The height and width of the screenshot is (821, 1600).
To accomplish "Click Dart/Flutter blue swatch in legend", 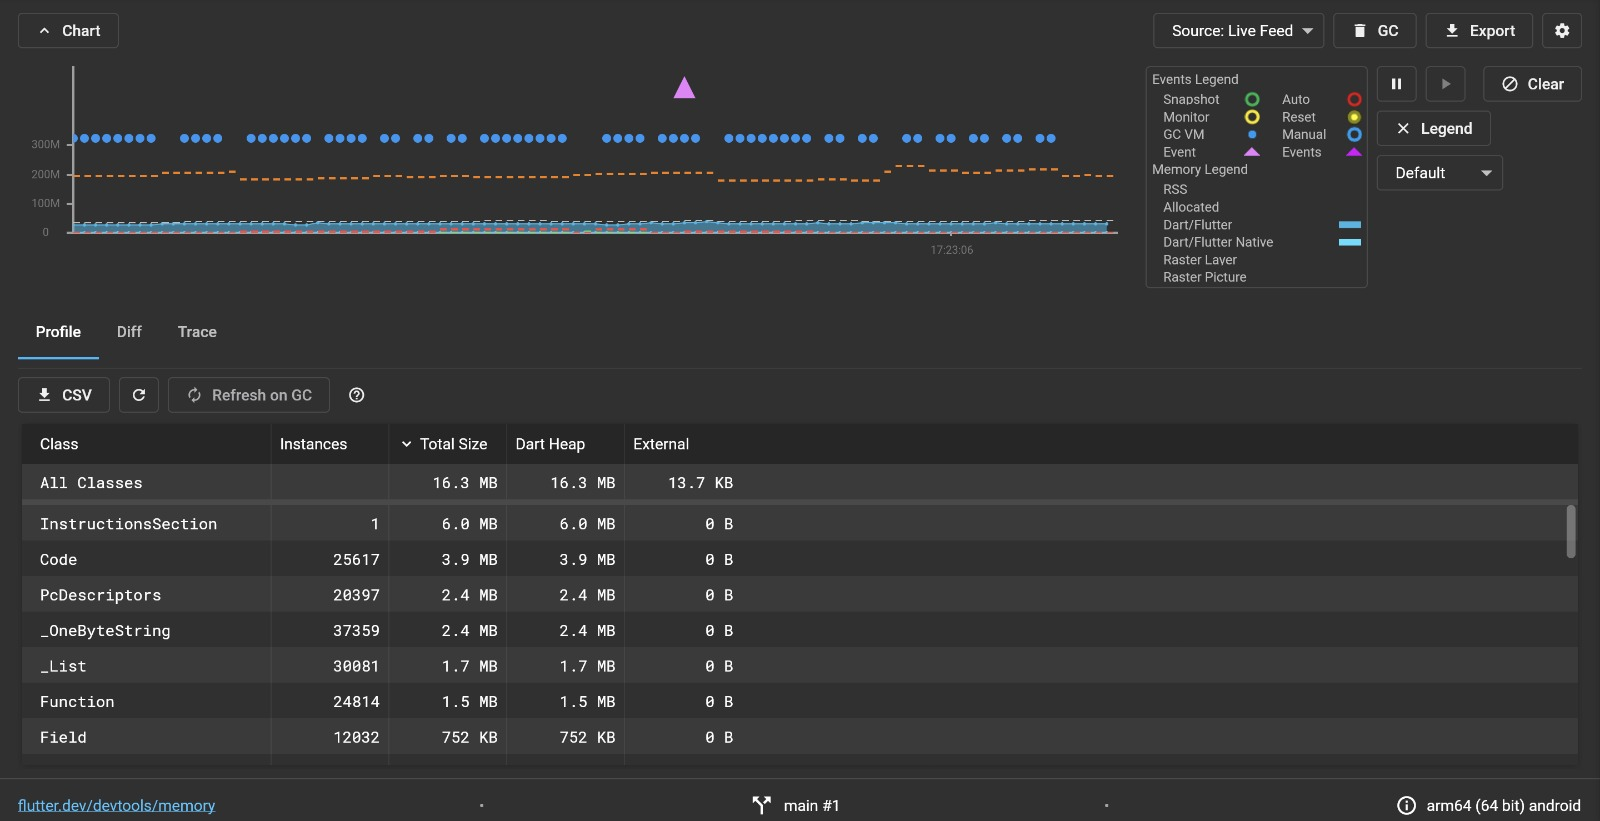I will coord(1350,225).
